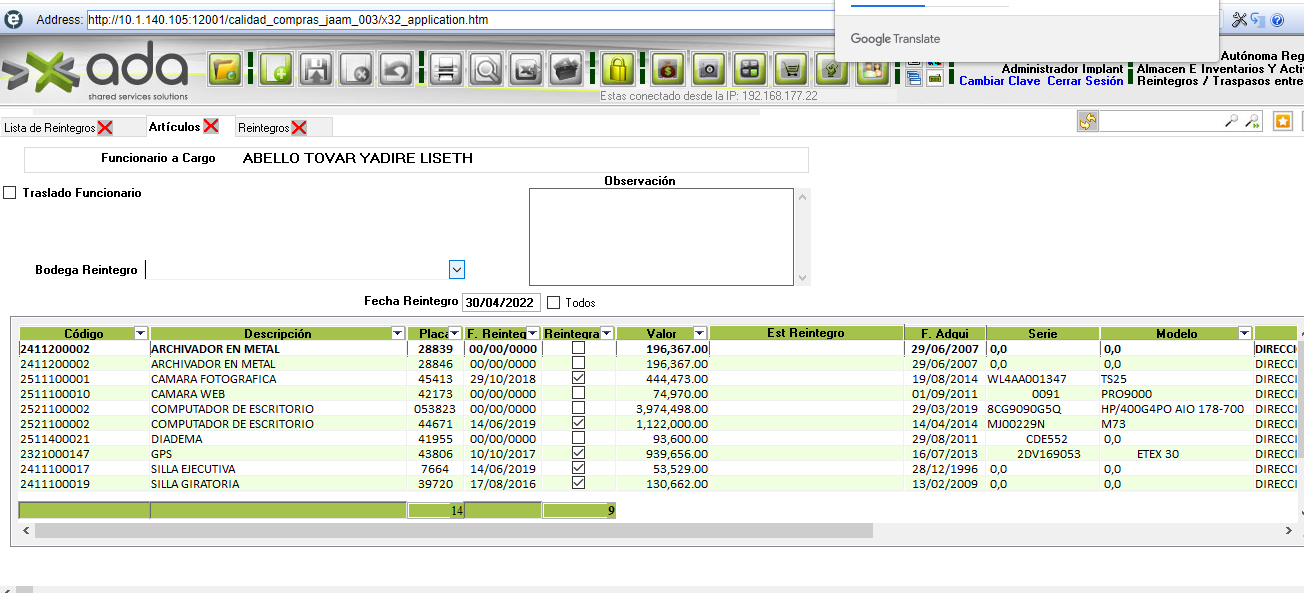Uncheck Reintegra box for CAMARA FOTOGRAFICA row
This screenshot has width=1304, height=593.
coord(578,379)
